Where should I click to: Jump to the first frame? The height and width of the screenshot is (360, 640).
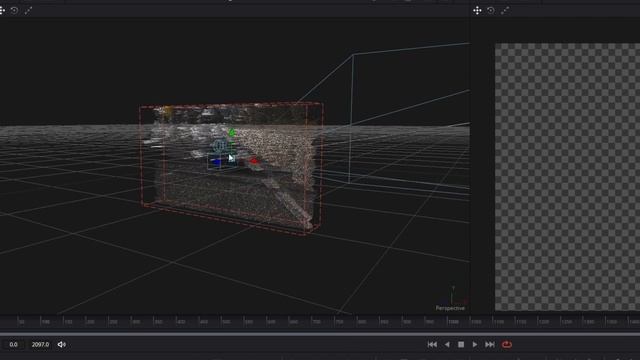[432, 344]
